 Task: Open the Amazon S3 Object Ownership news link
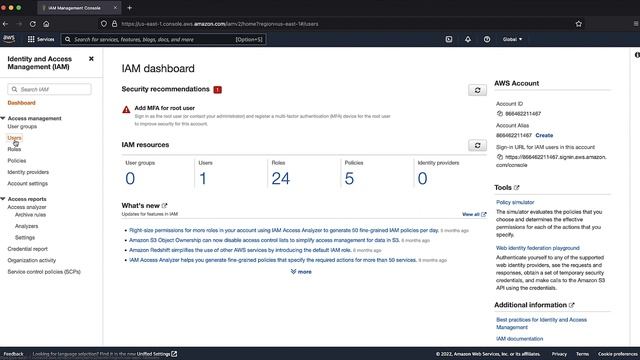pyautogui.click(x=264, y=240)
